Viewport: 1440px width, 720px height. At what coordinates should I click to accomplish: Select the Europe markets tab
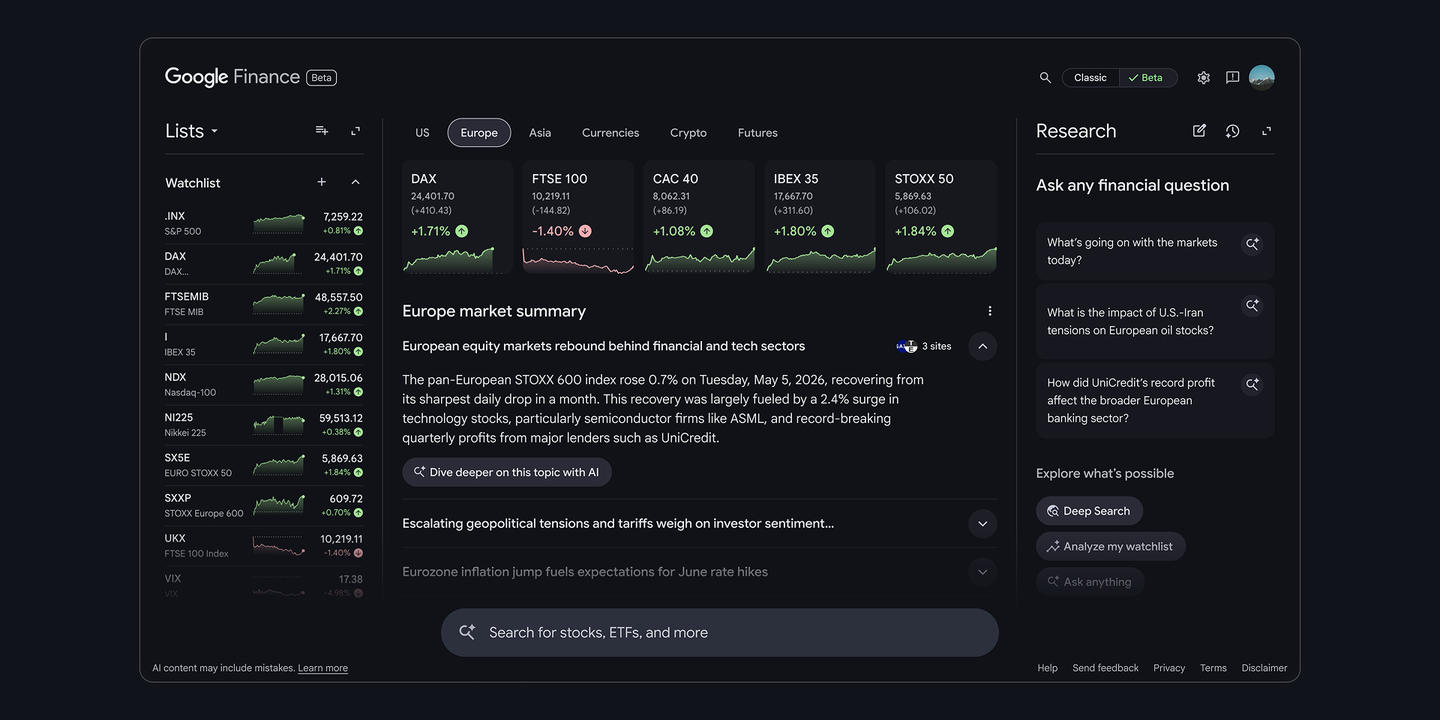[x=479, y=132]
